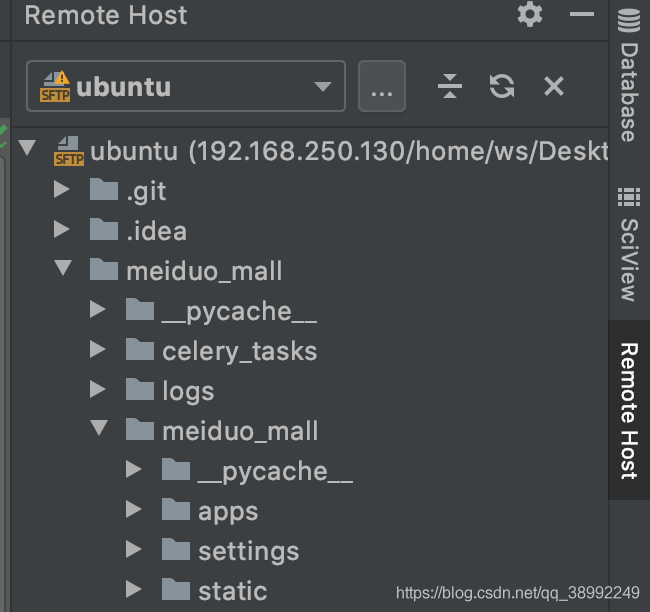
Task: Expand the .idea folder arrow
Action: pos(62,229)
